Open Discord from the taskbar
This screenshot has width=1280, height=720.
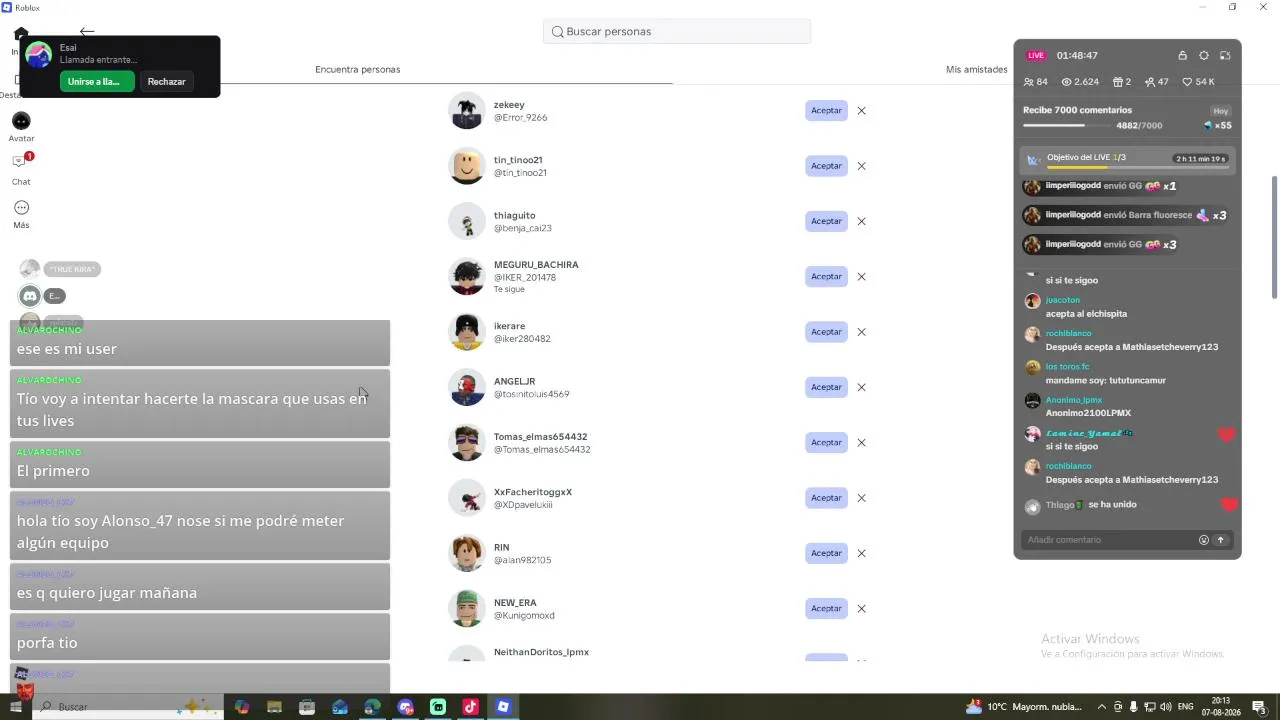coord(405,707)
